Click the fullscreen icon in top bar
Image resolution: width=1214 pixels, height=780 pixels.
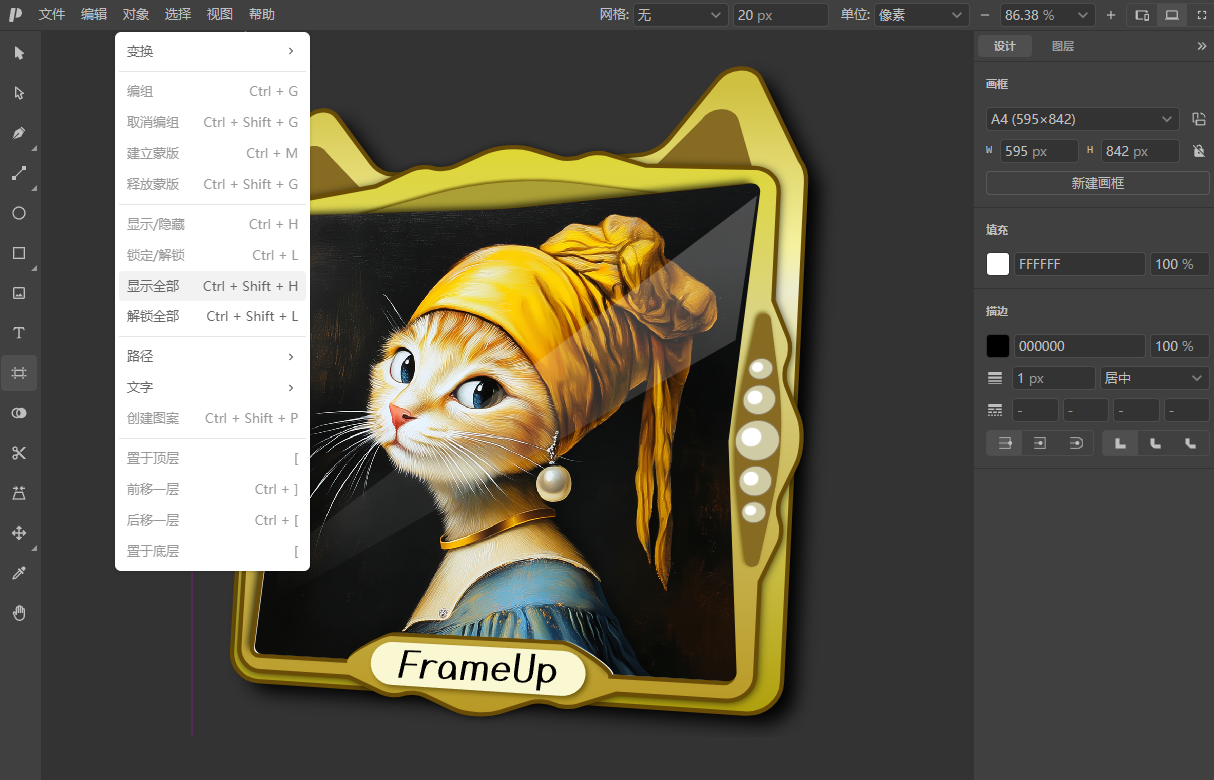(x=1201, y=15)
